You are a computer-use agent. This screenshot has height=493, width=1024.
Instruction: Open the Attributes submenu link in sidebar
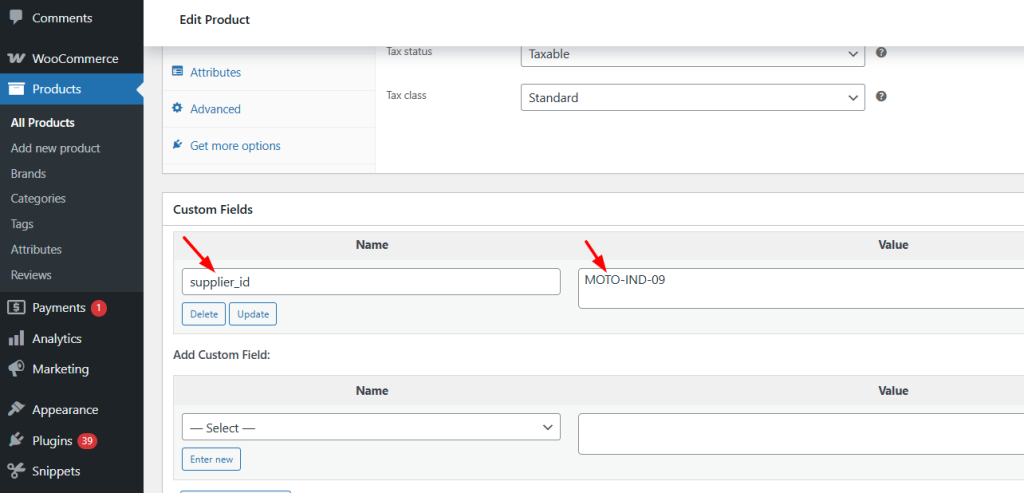pos(36,249)
